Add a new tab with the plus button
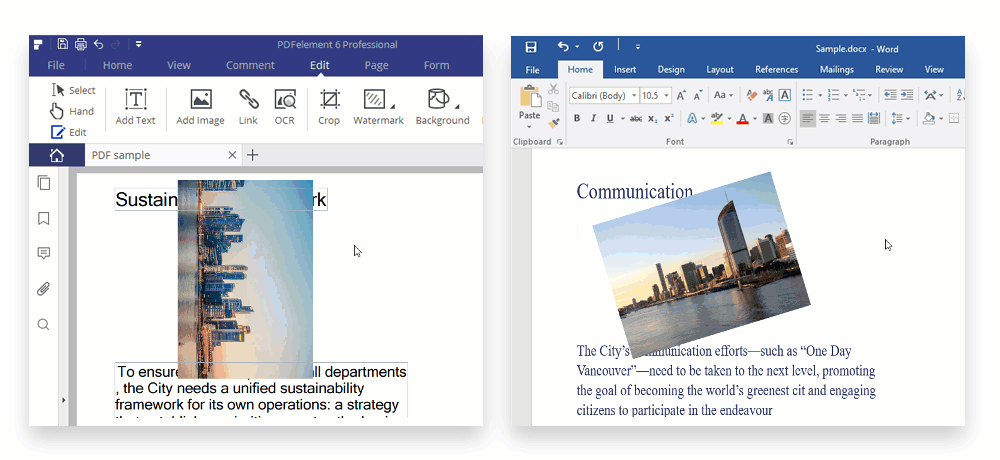The width and height of the screenshot is (1000, 460). point(253,155)
